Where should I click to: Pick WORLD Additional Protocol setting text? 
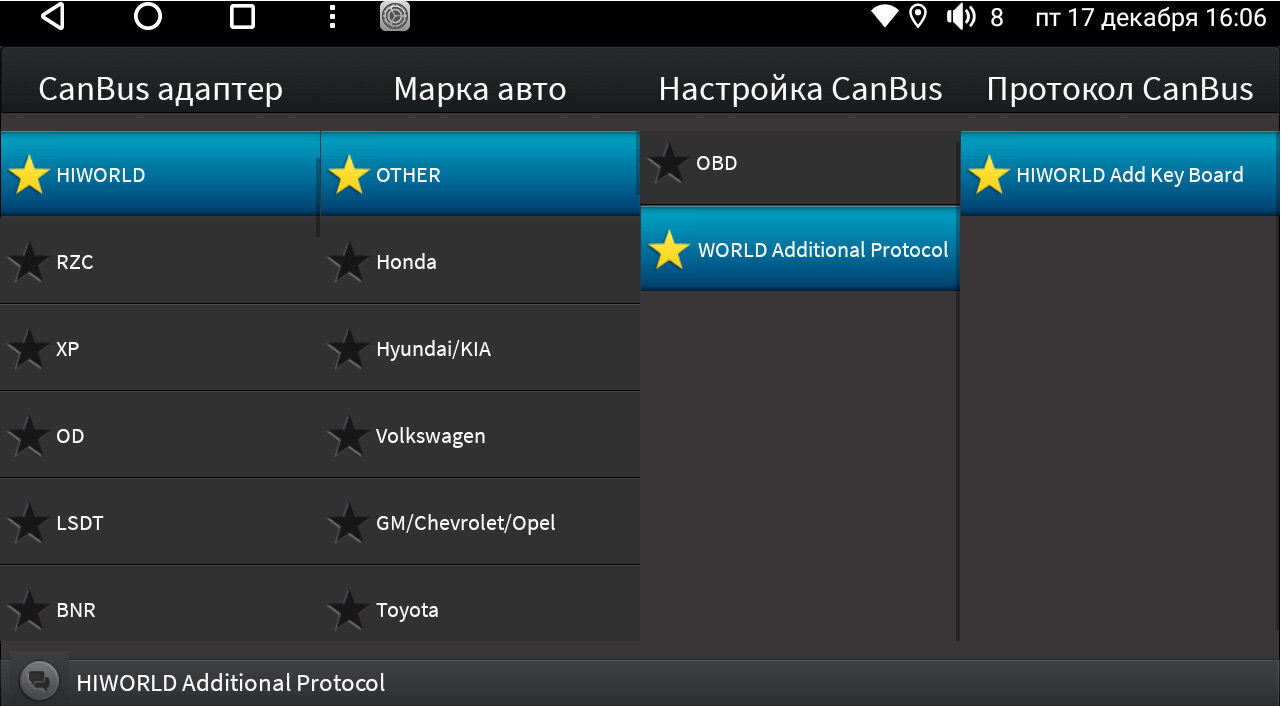(x=823, y=250)
